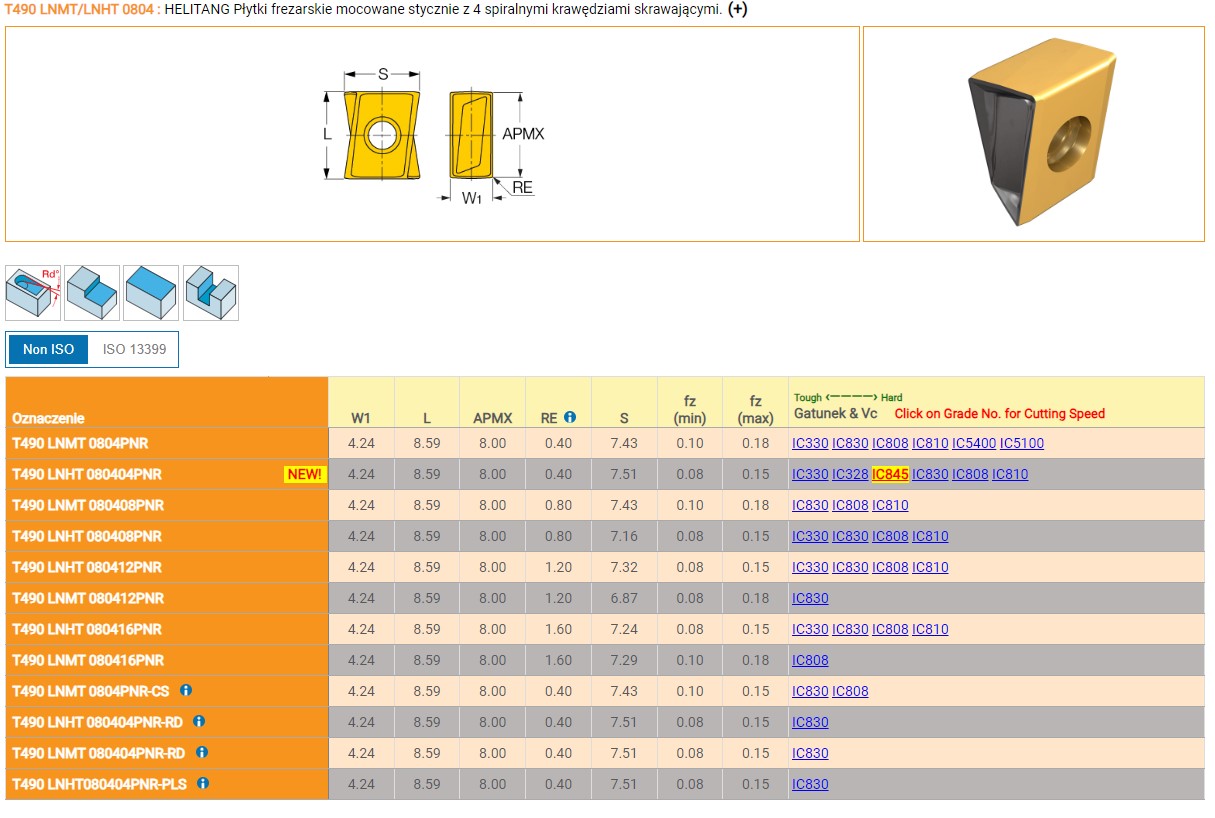Viewport: 1215px width, 818px height.
Task: Select the shoulder milling application icon
Action: coord(92,293)
